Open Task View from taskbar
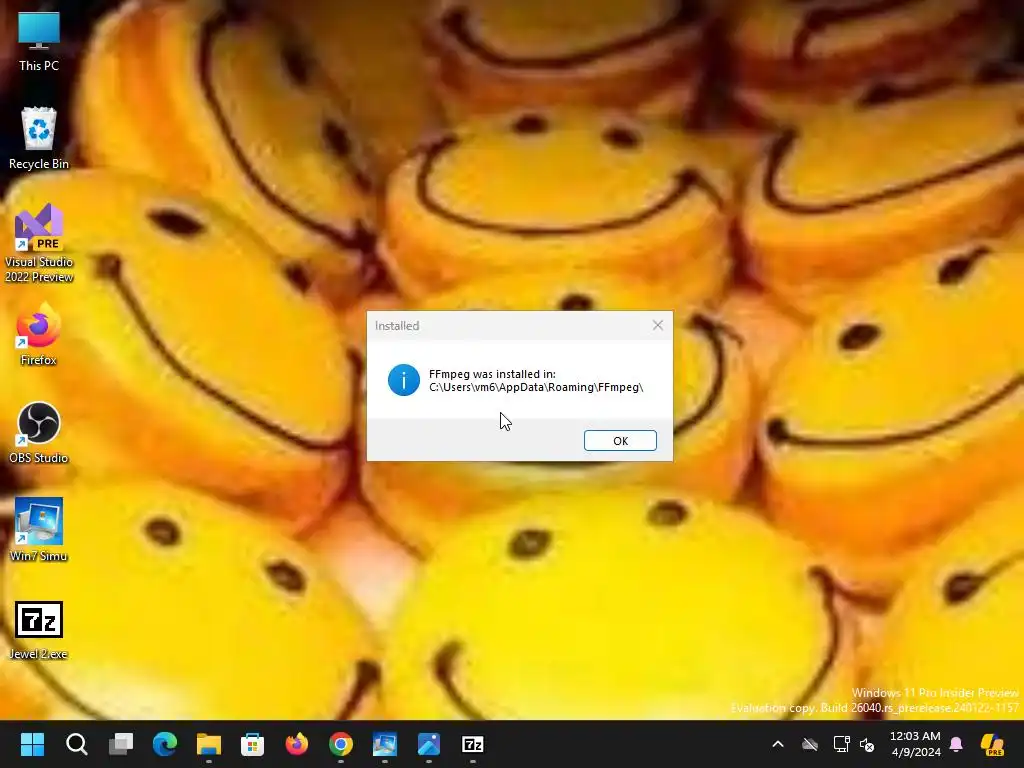 click(121, 744)
